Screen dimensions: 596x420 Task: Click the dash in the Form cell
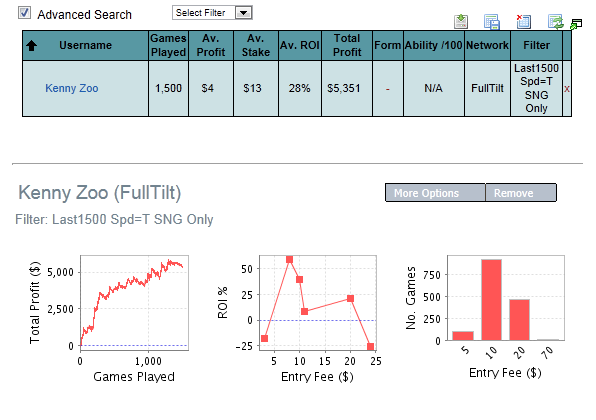click(x=388, y=89)
